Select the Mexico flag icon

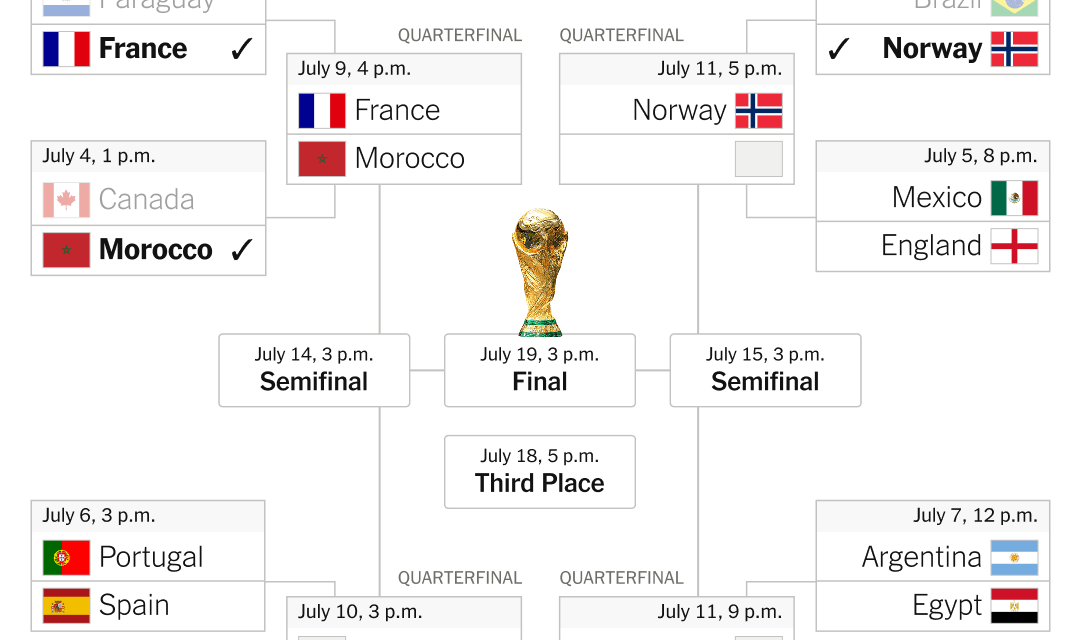[1015, 198]
